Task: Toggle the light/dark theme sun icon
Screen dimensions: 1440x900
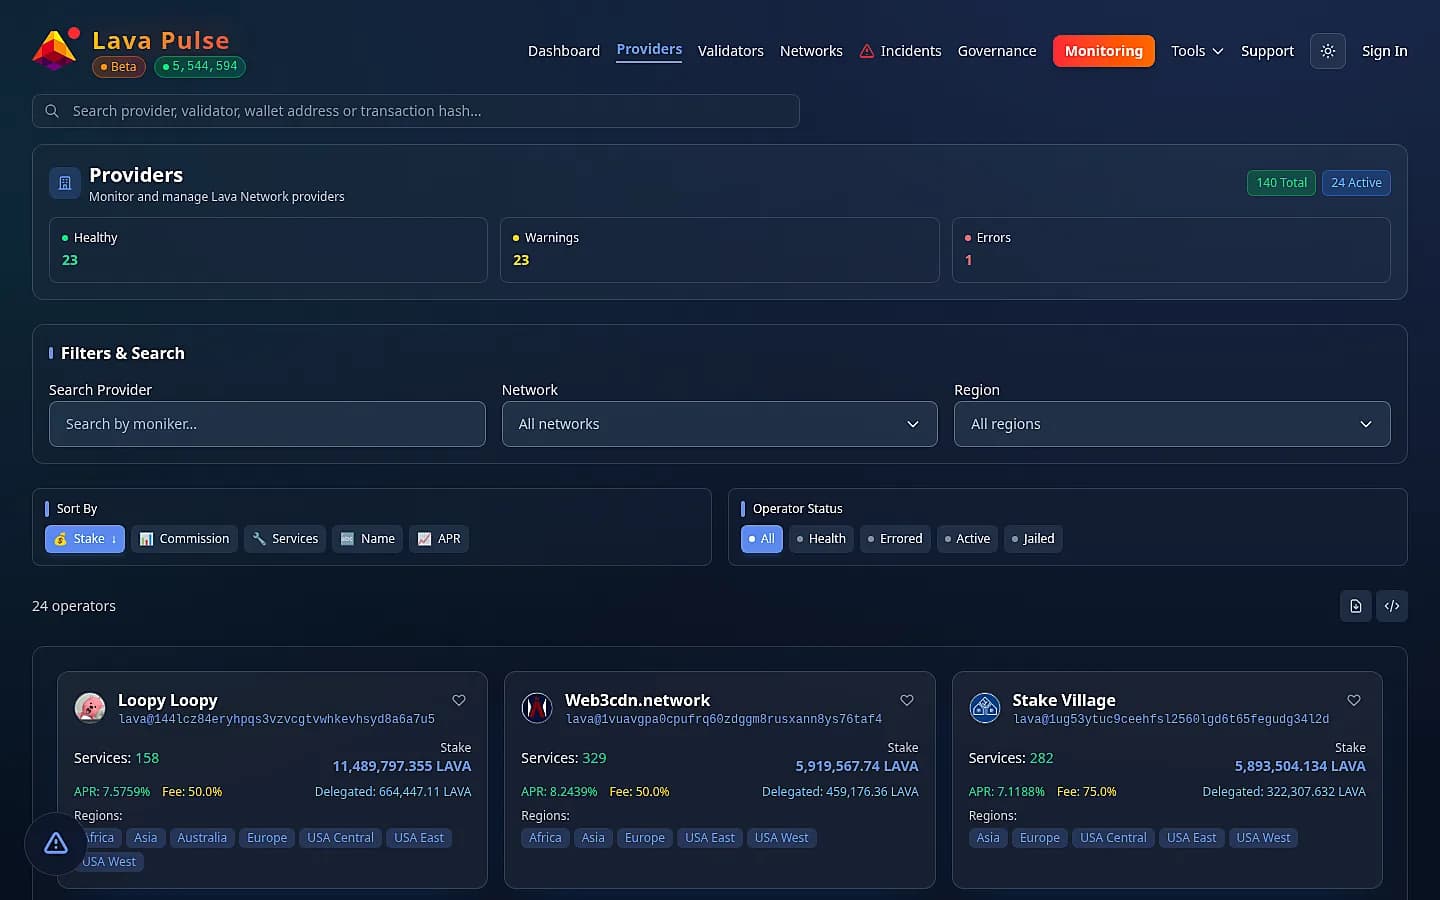Action: [x=1328, y=51]
